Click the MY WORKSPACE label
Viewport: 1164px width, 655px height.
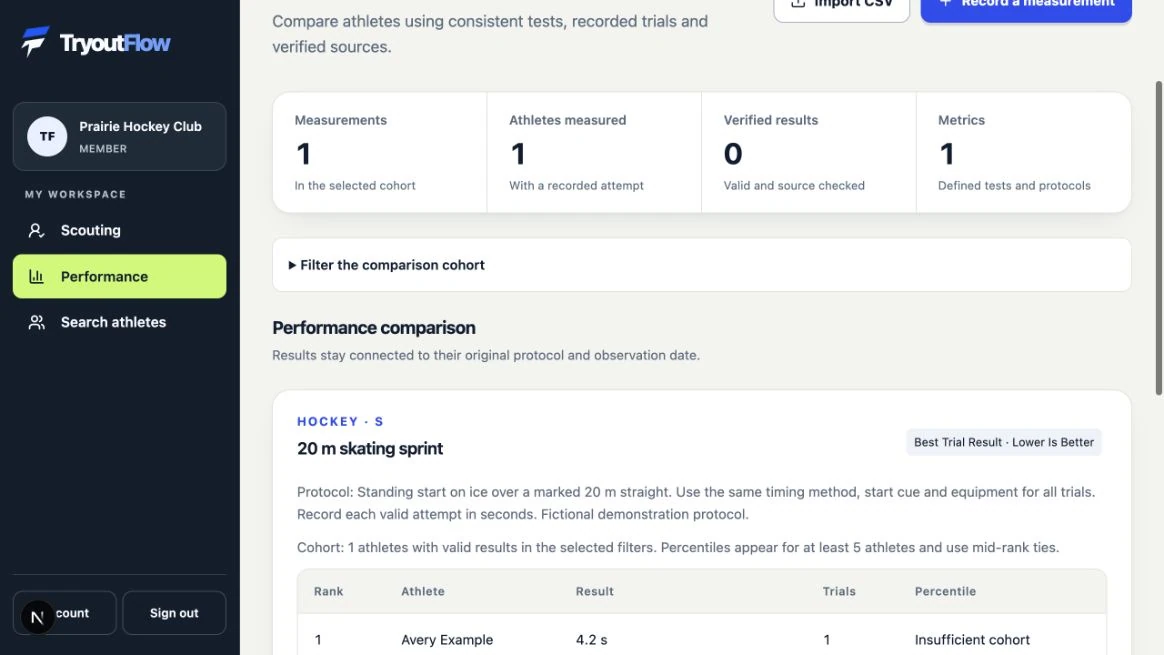point(75,195)
